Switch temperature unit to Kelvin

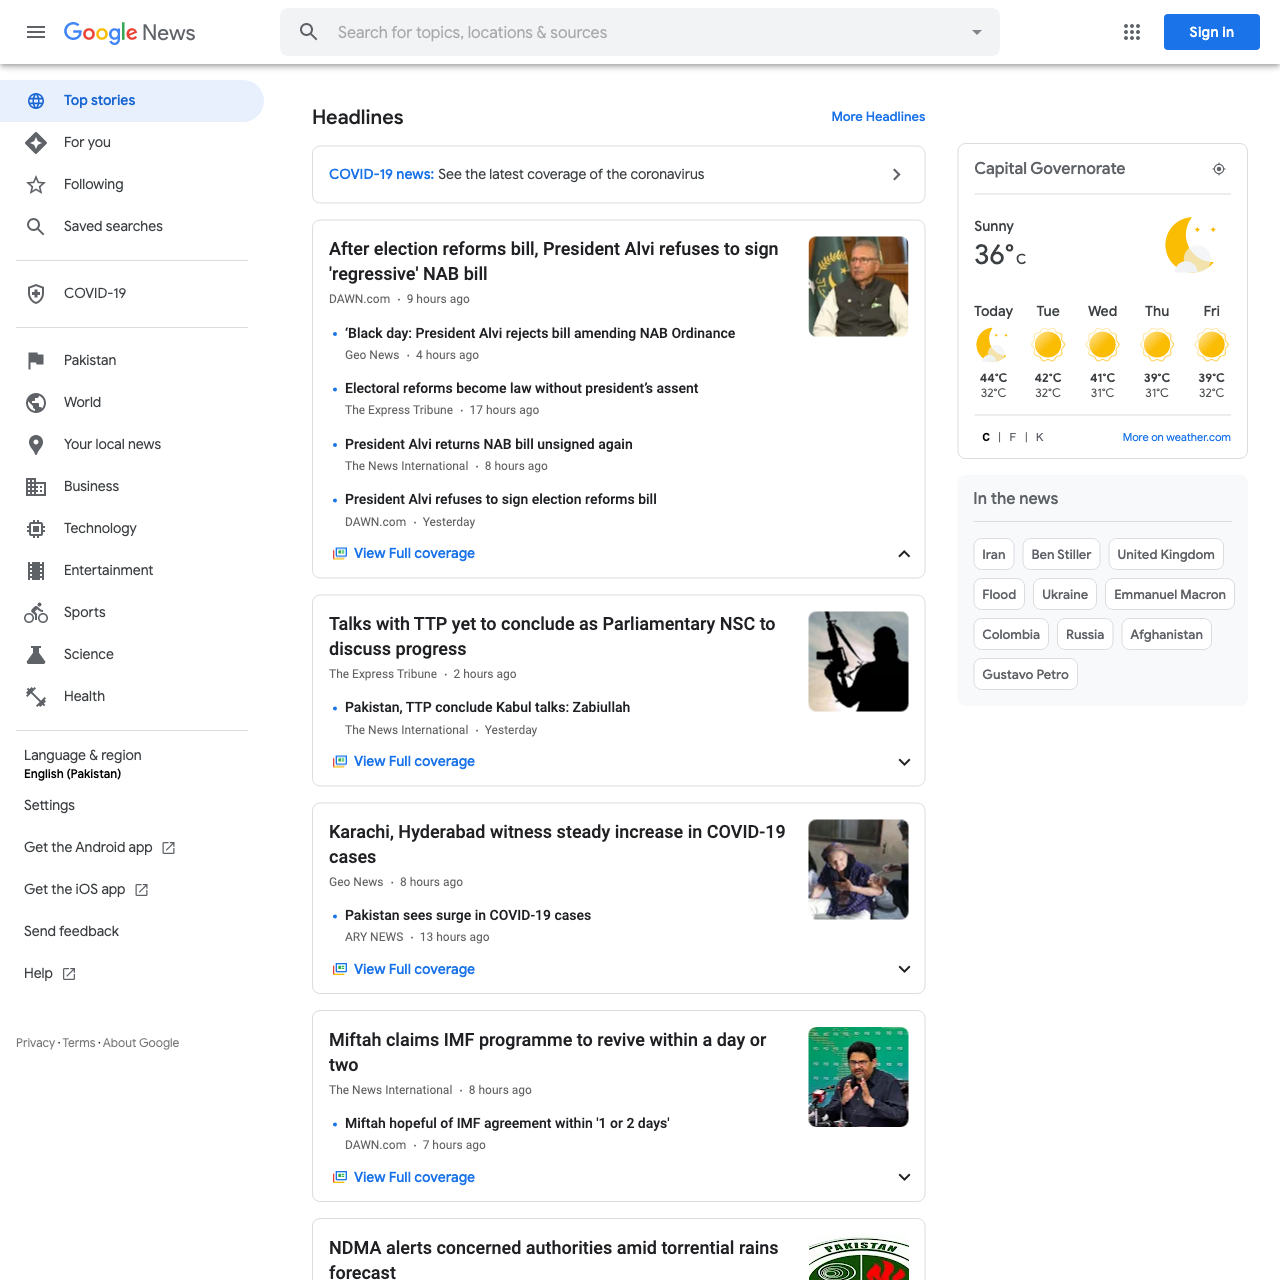(1040, 437)
